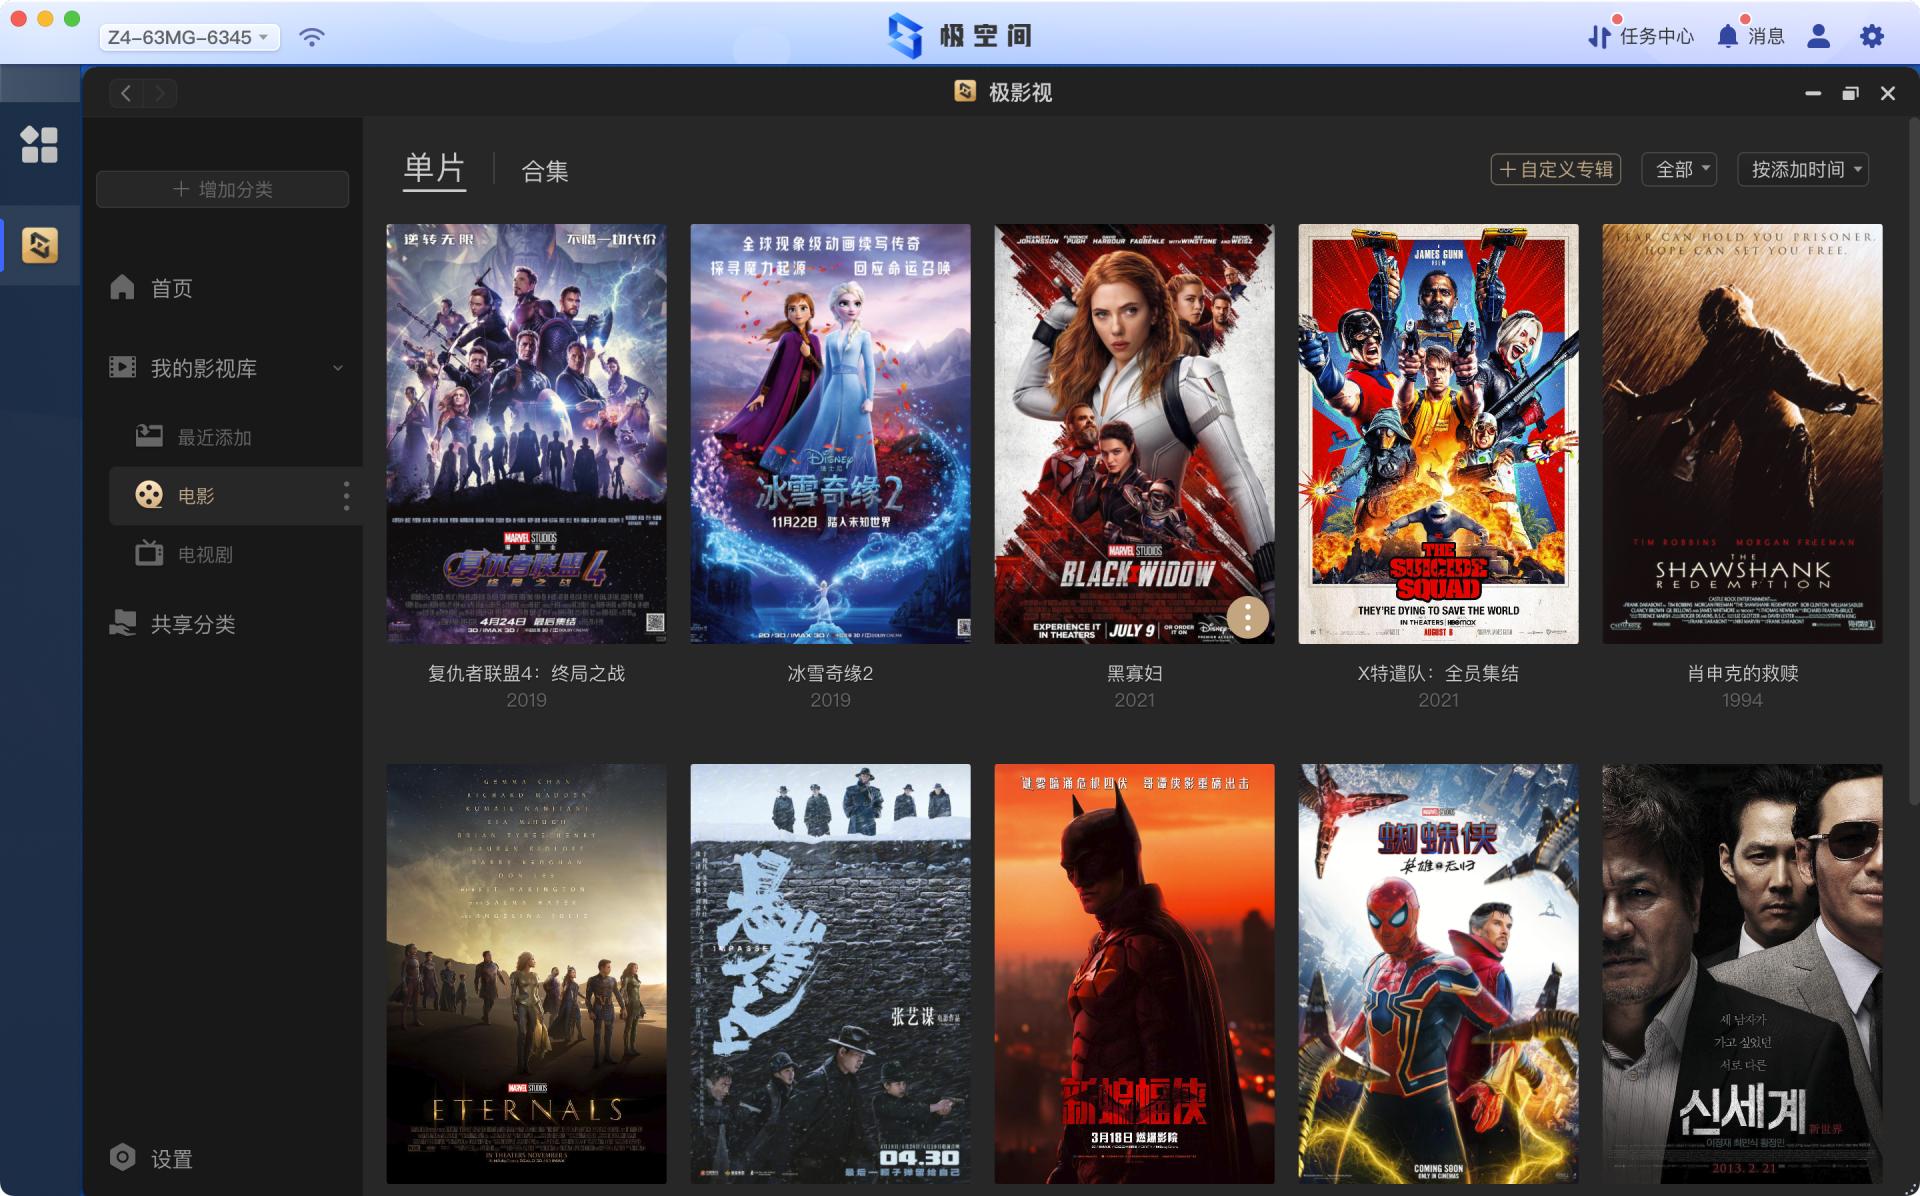
Task: Open the 按添加时间 sort dropdown
Action: (x=1803, y=169)
